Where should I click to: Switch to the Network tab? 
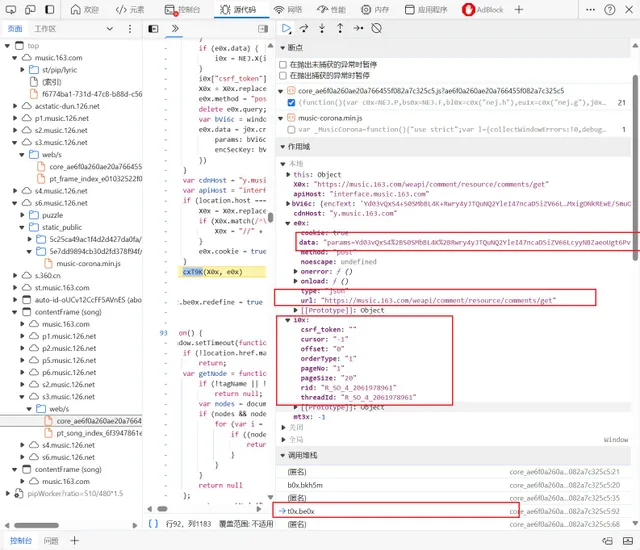click(288, 9)
